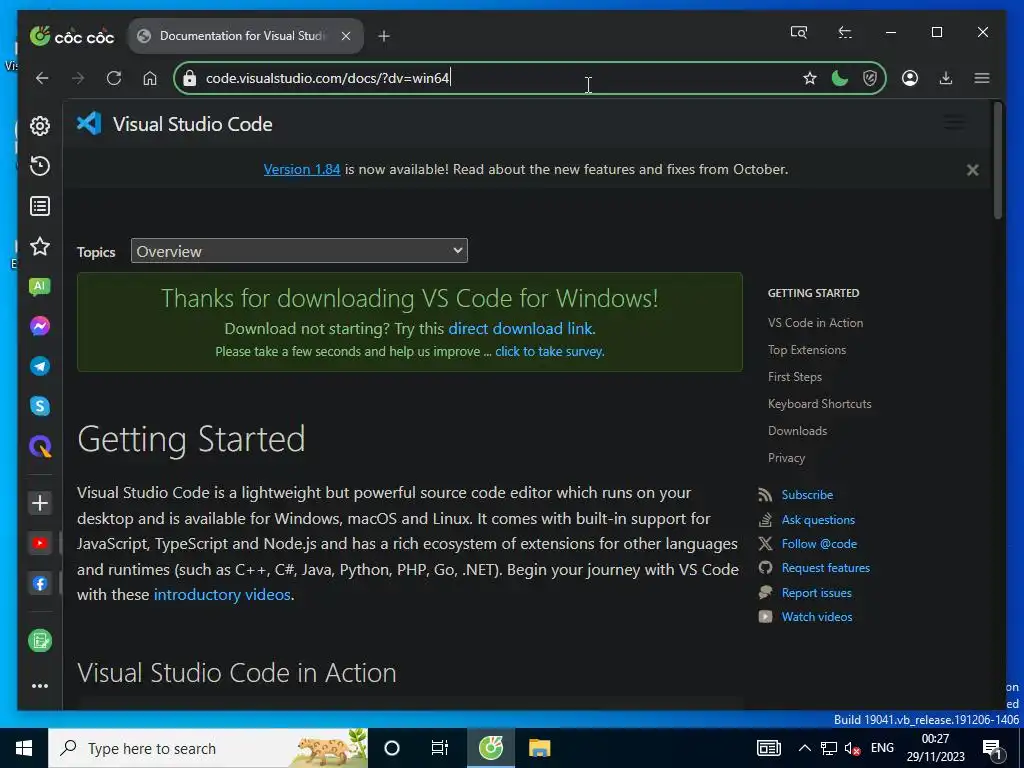1024x768 pixels.
Task: Open introductory videos link
Action: 222,594
